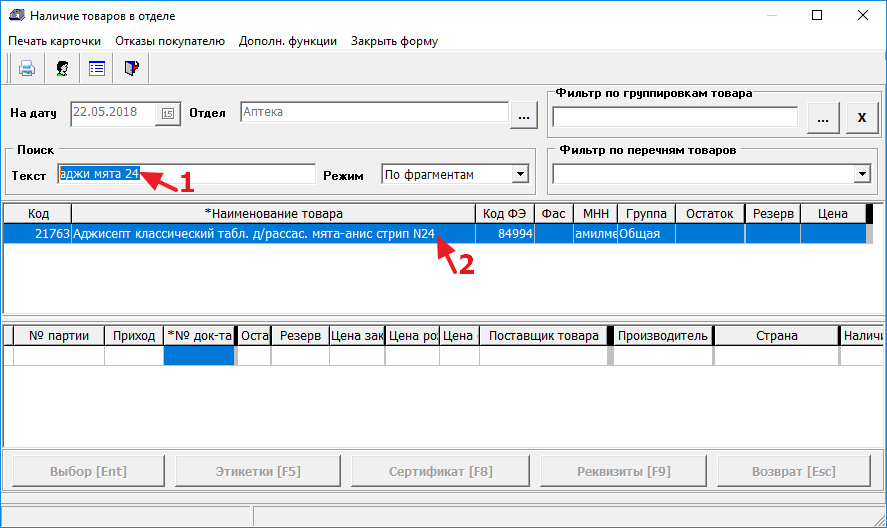This screenshot has height=528, width=887.
Task: Click the close form door icon
Action: click(x=131, y=69)
